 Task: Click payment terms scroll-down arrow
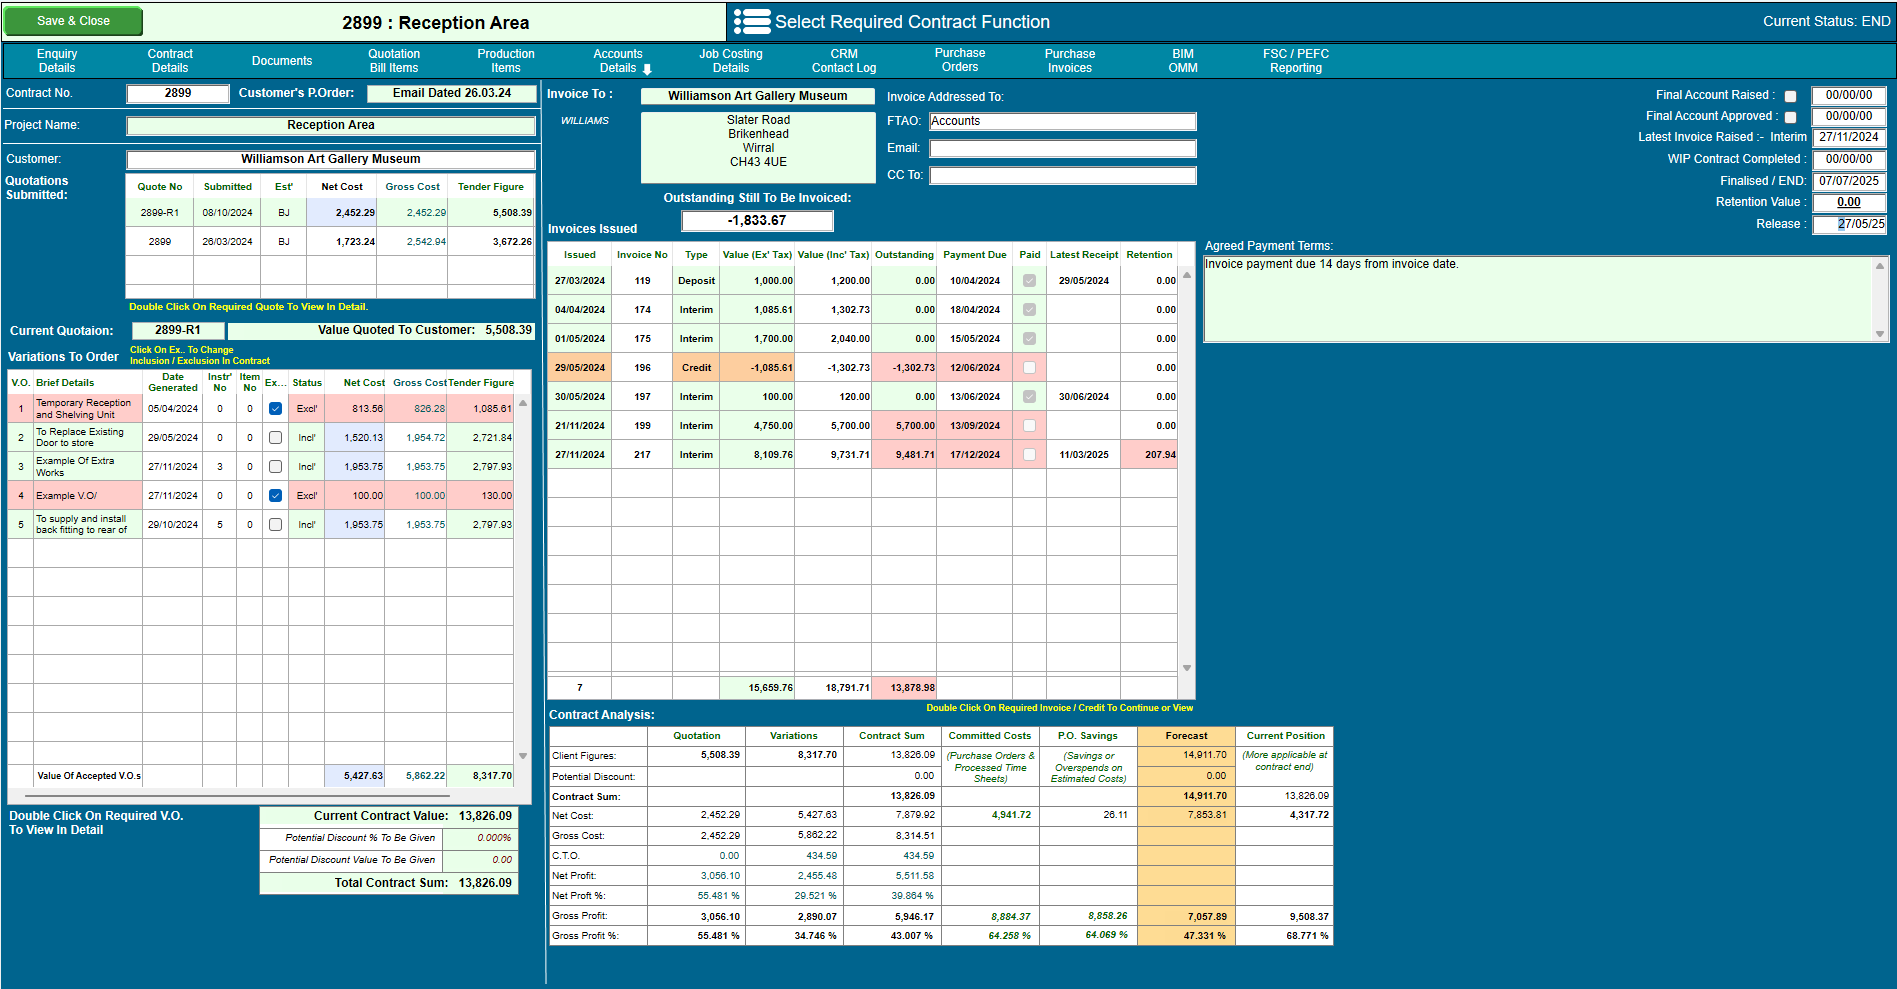[x=1880, y=334]
